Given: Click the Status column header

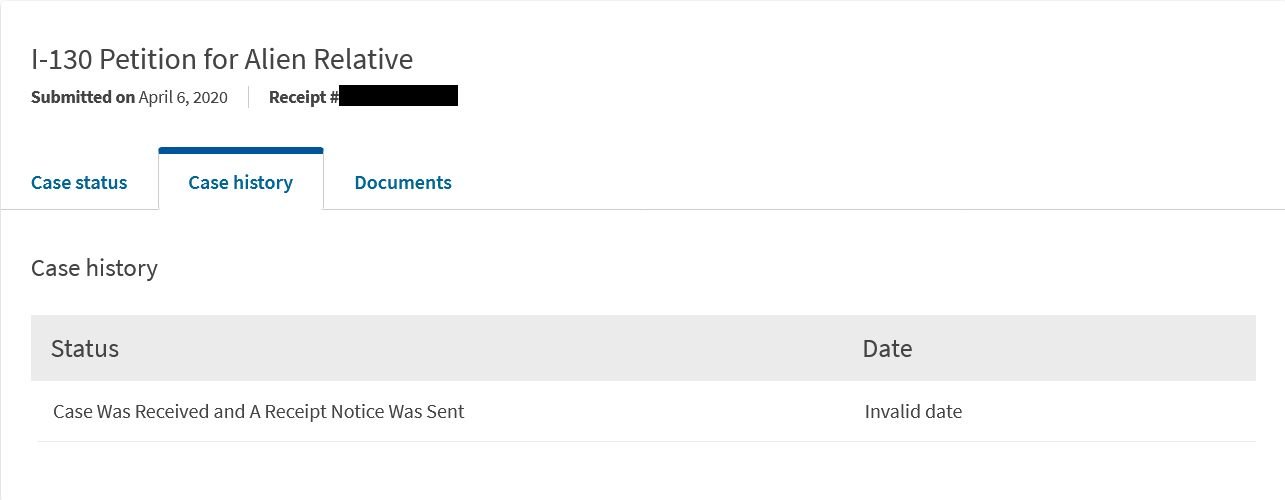Looking at the screenshot, I should pyautogui.click(x=85, y=348).
